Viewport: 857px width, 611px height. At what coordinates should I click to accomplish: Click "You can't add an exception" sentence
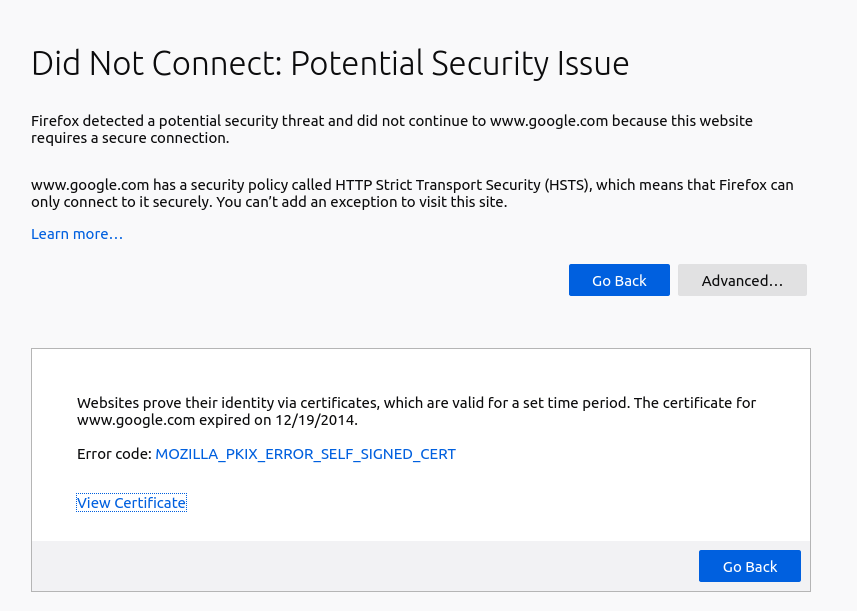pyautogui.click(x=381, y=202)
